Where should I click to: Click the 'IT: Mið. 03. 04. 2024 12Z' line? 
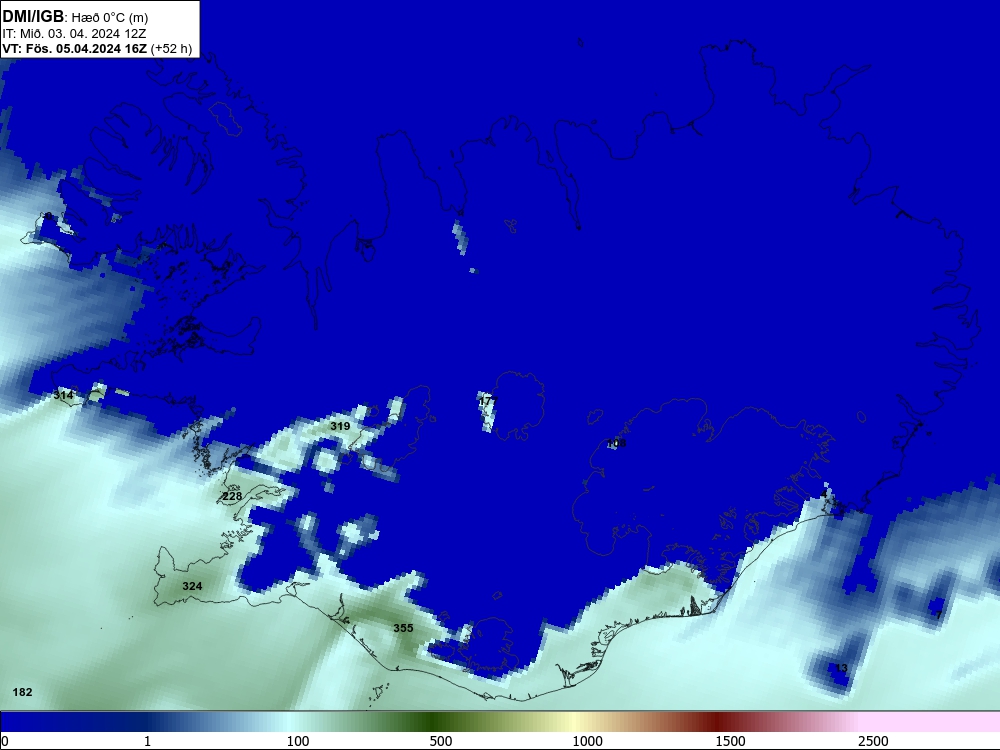click(x=74, y=34)
